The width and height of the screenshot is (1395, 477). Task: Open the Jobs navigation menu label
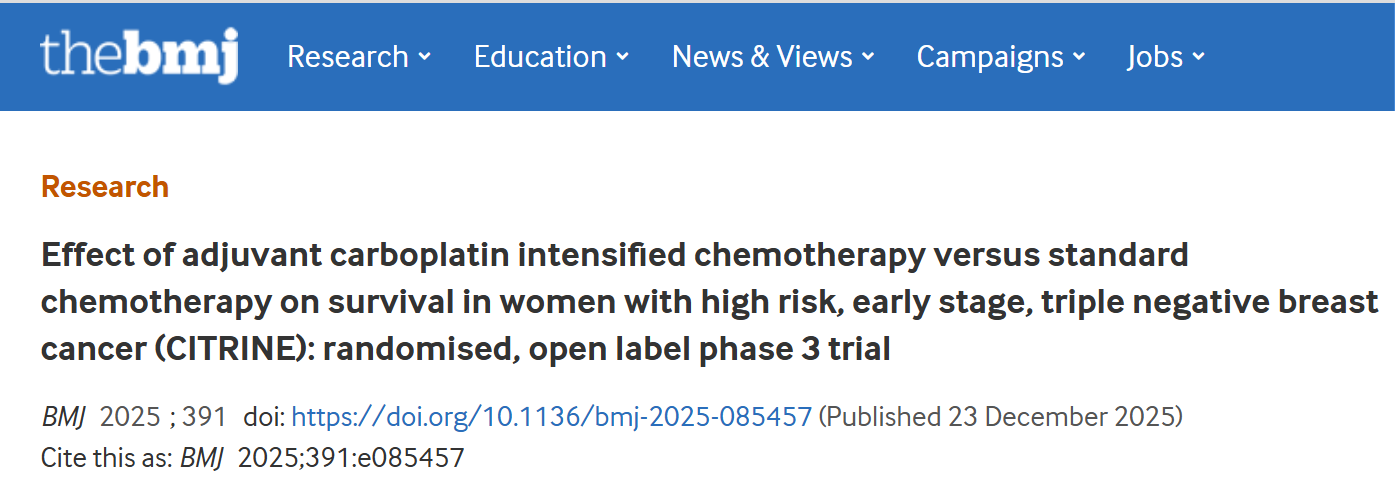point(1155,57)
